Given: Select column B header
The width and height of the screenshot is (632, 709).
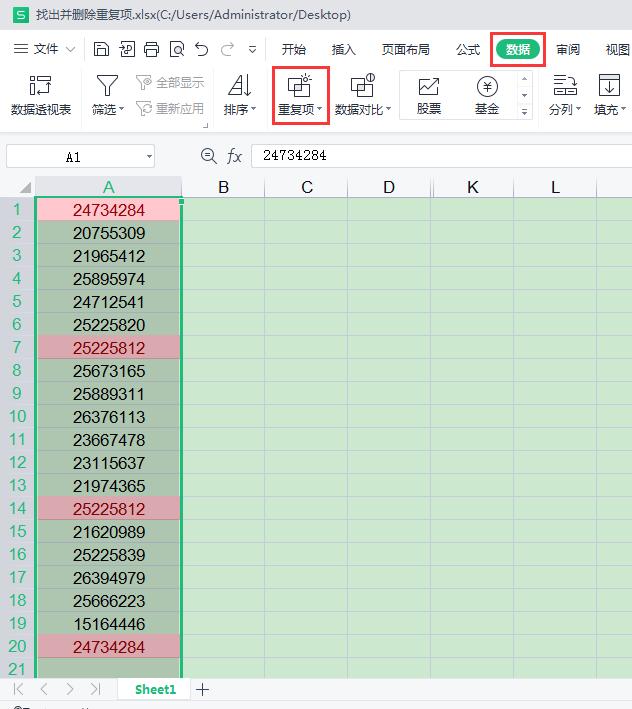Looking at the screenshot, I should coord(223,187).
